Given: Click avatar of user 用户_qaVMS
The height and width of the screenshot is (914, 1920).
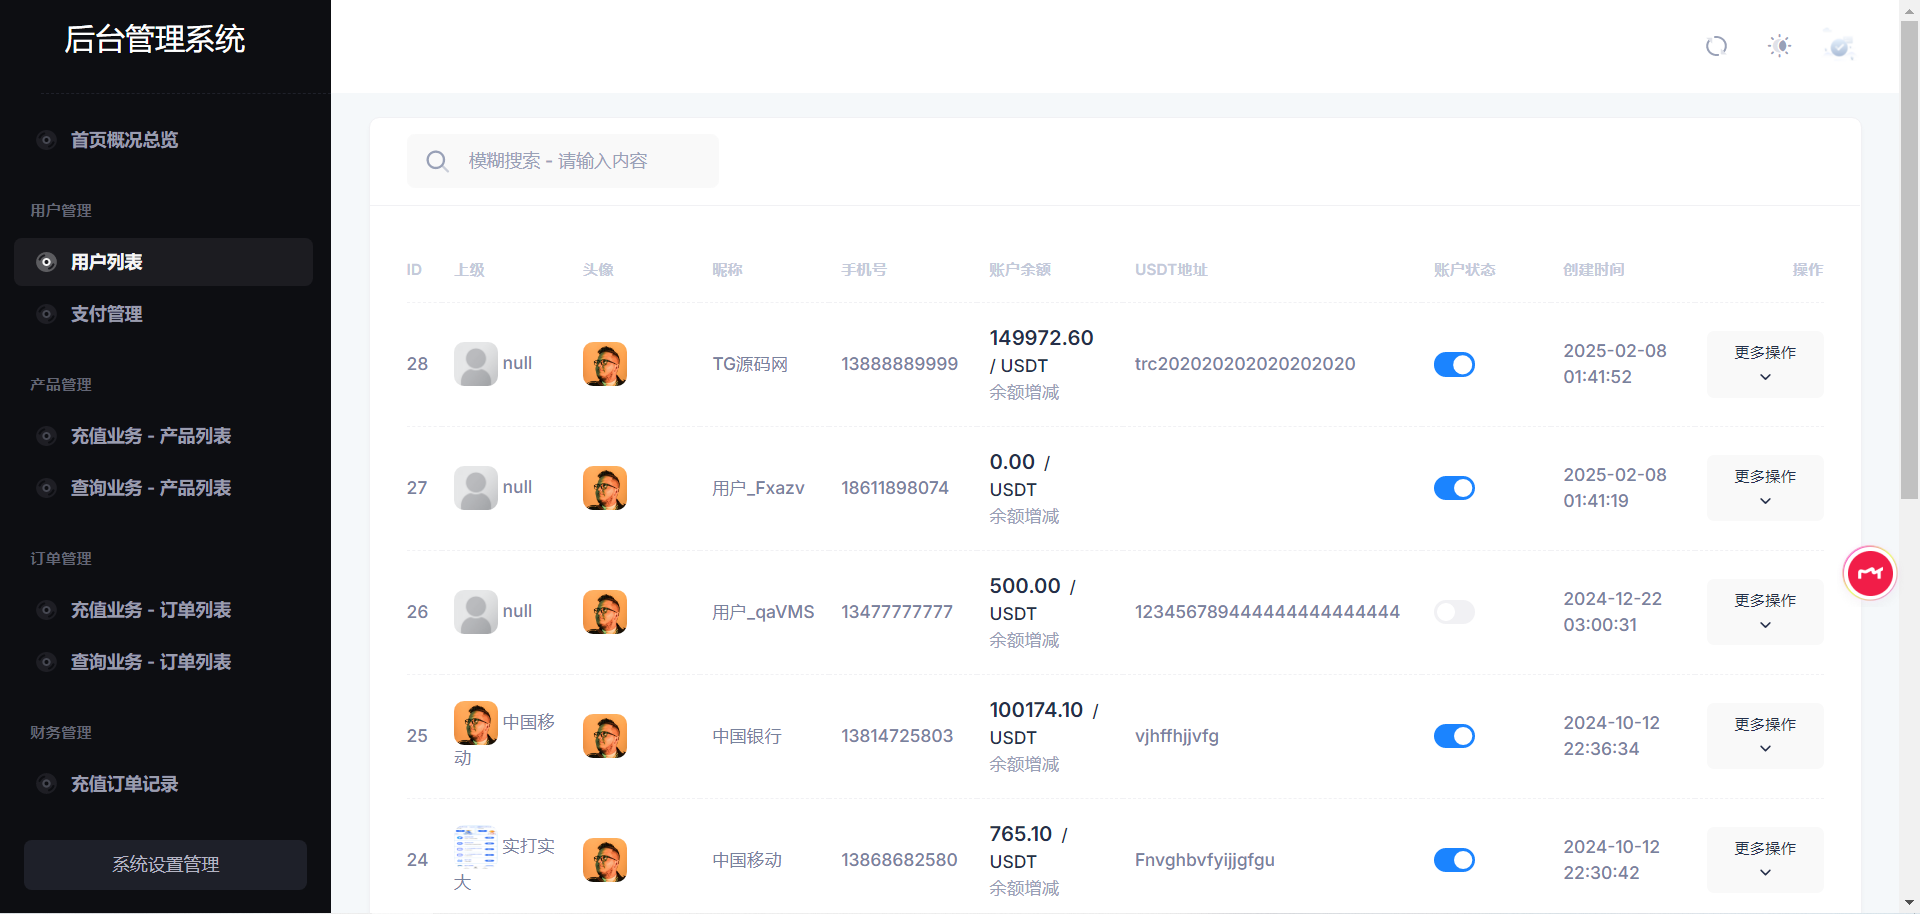Looking at the screenshot, I should [604, 612].
